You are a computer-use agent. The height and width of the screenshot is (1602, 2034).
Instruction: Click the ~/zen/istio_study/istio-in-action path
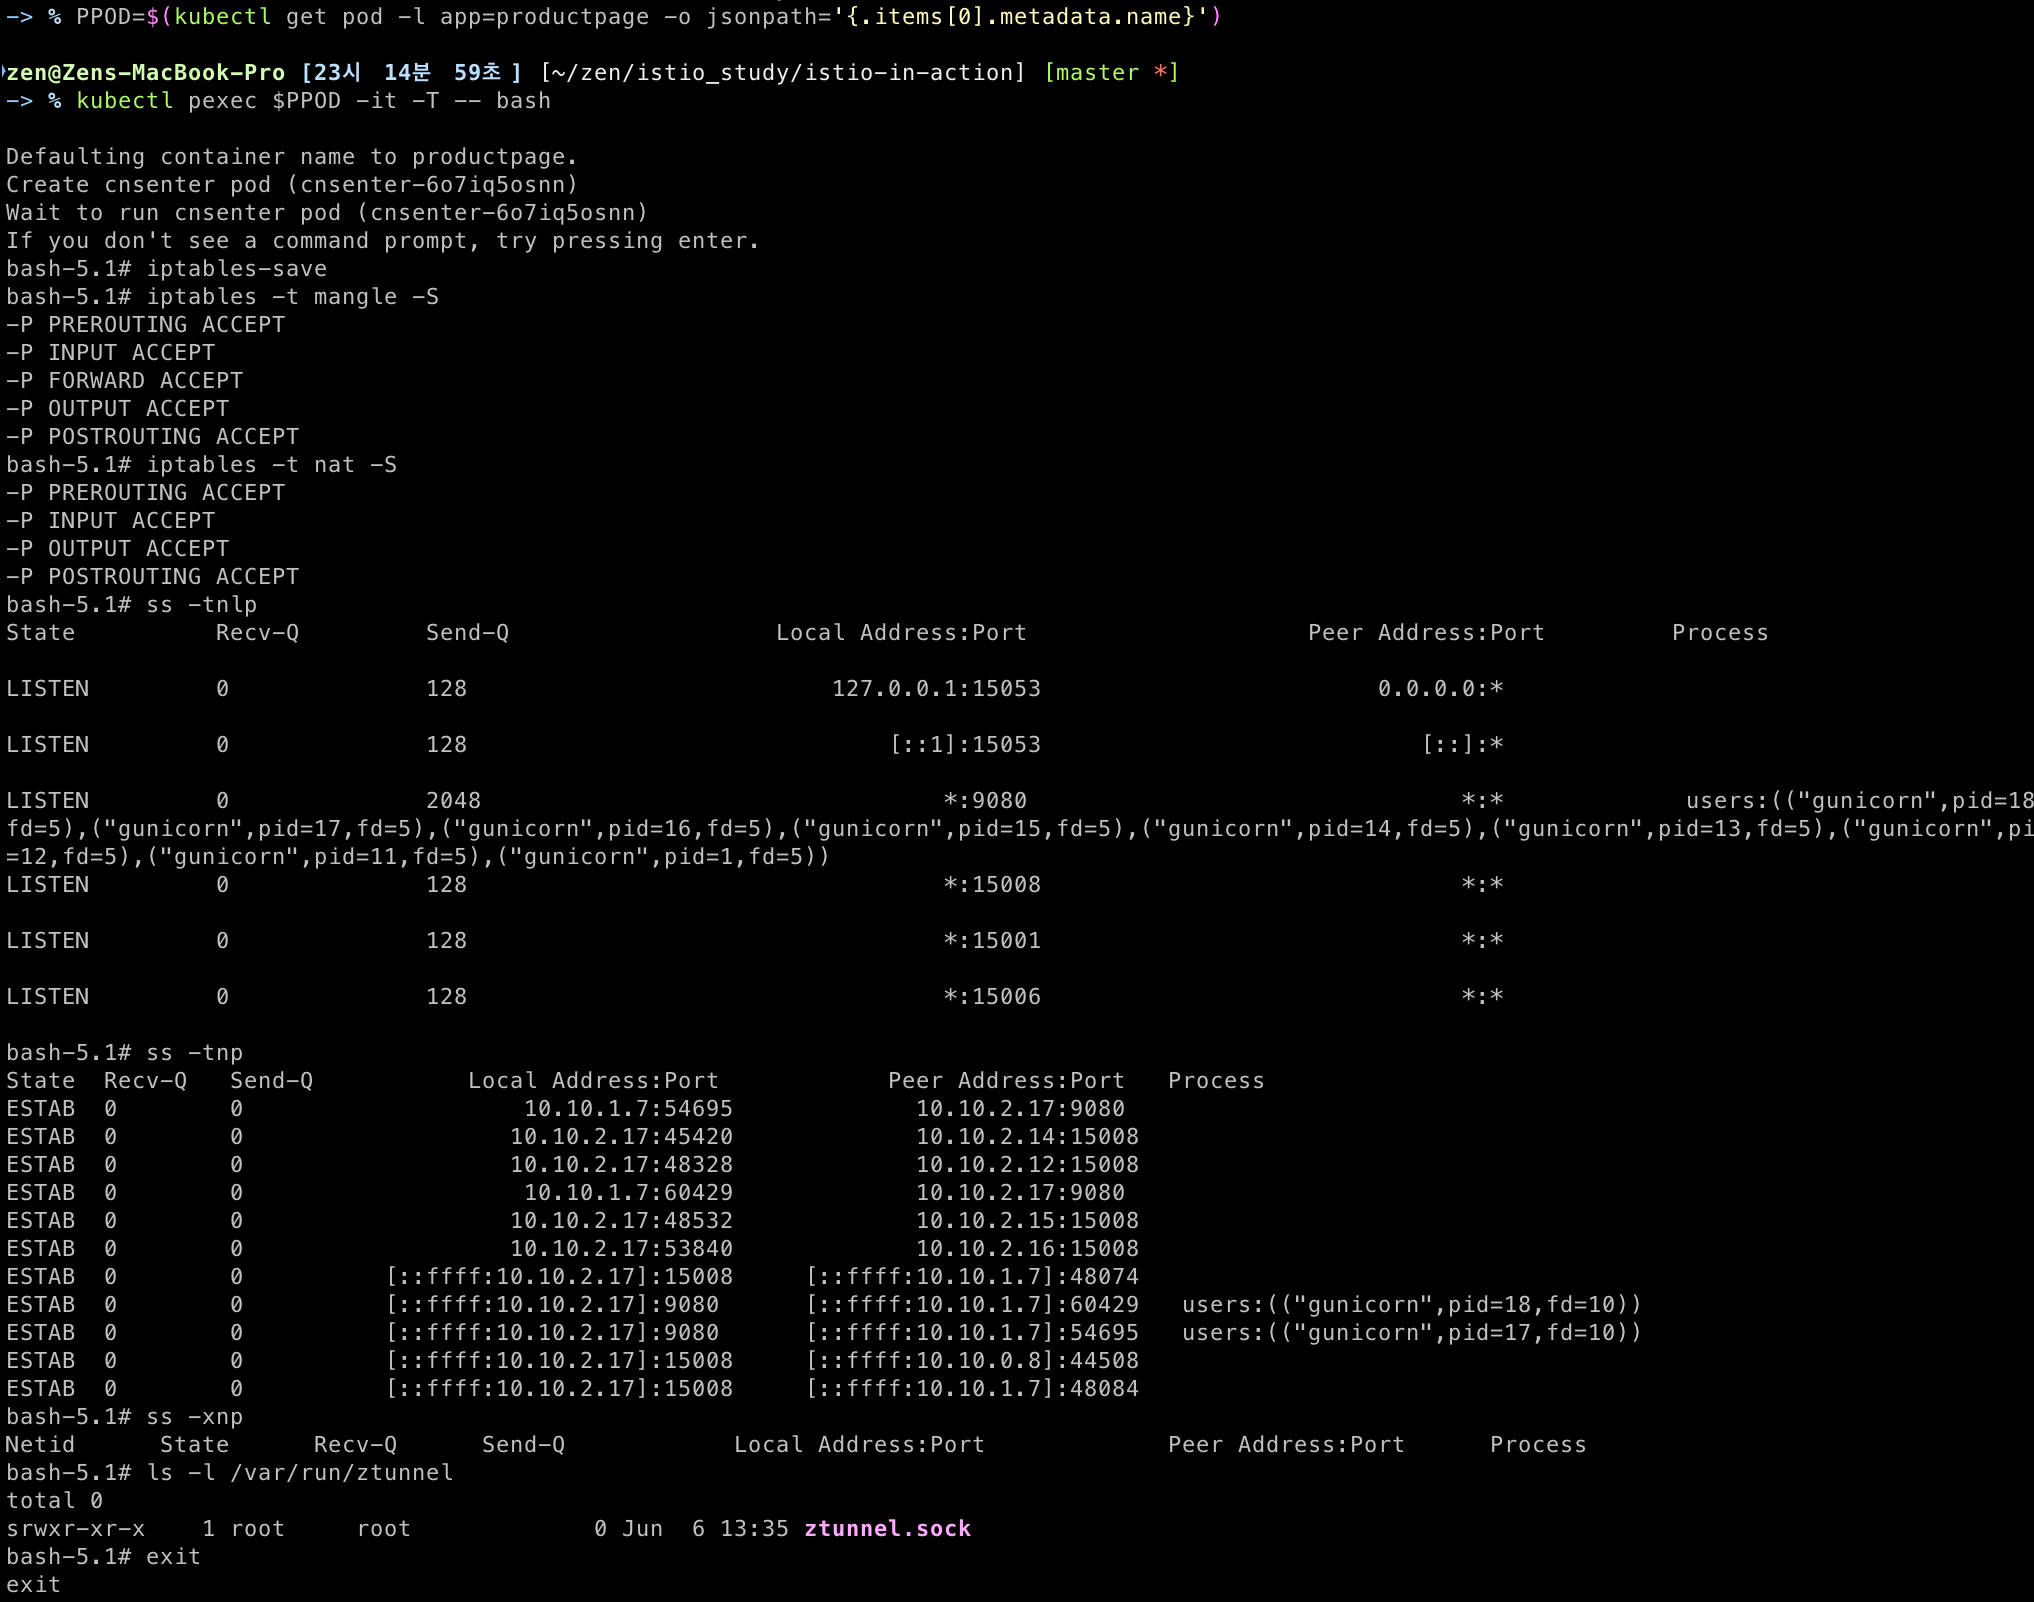coord(783,73)
